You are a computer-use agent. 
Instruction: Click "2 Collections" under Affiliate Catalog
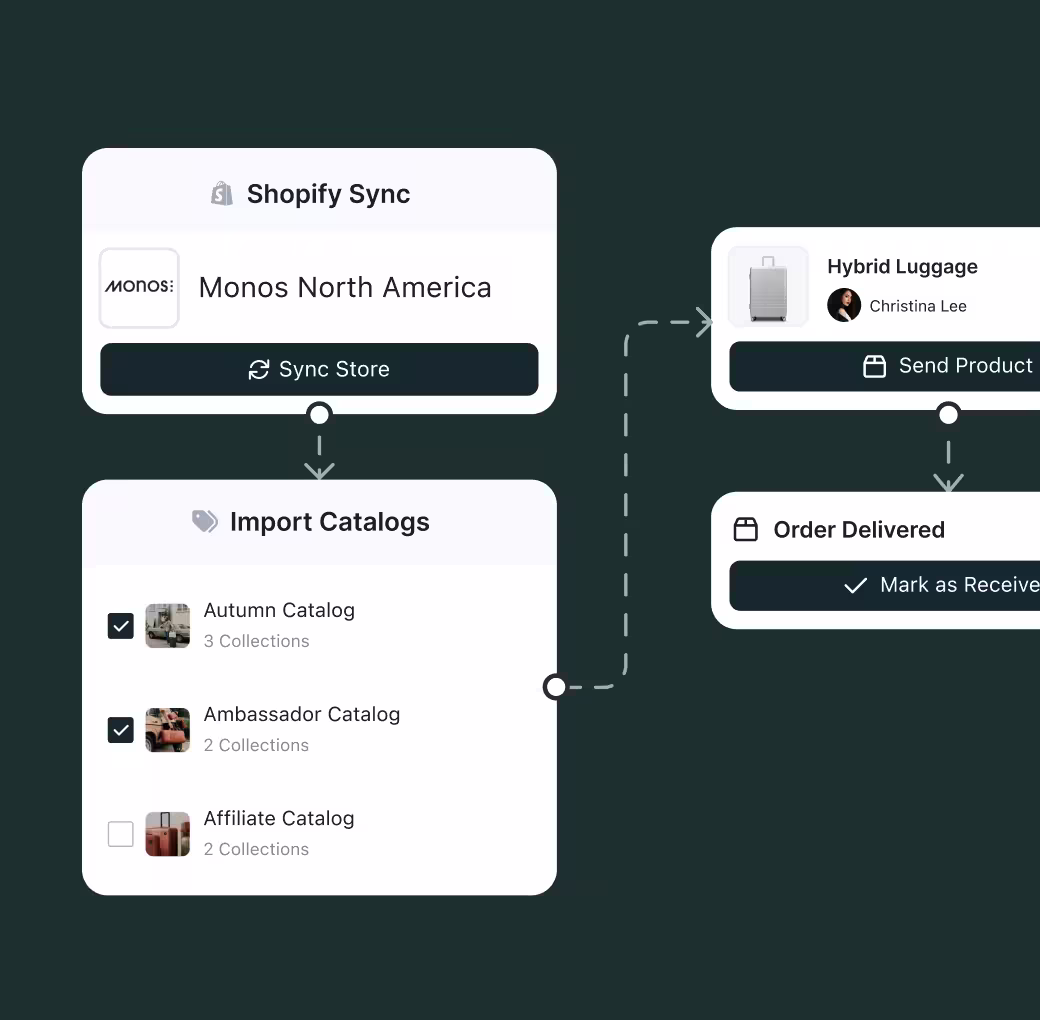tap(257, 849)
